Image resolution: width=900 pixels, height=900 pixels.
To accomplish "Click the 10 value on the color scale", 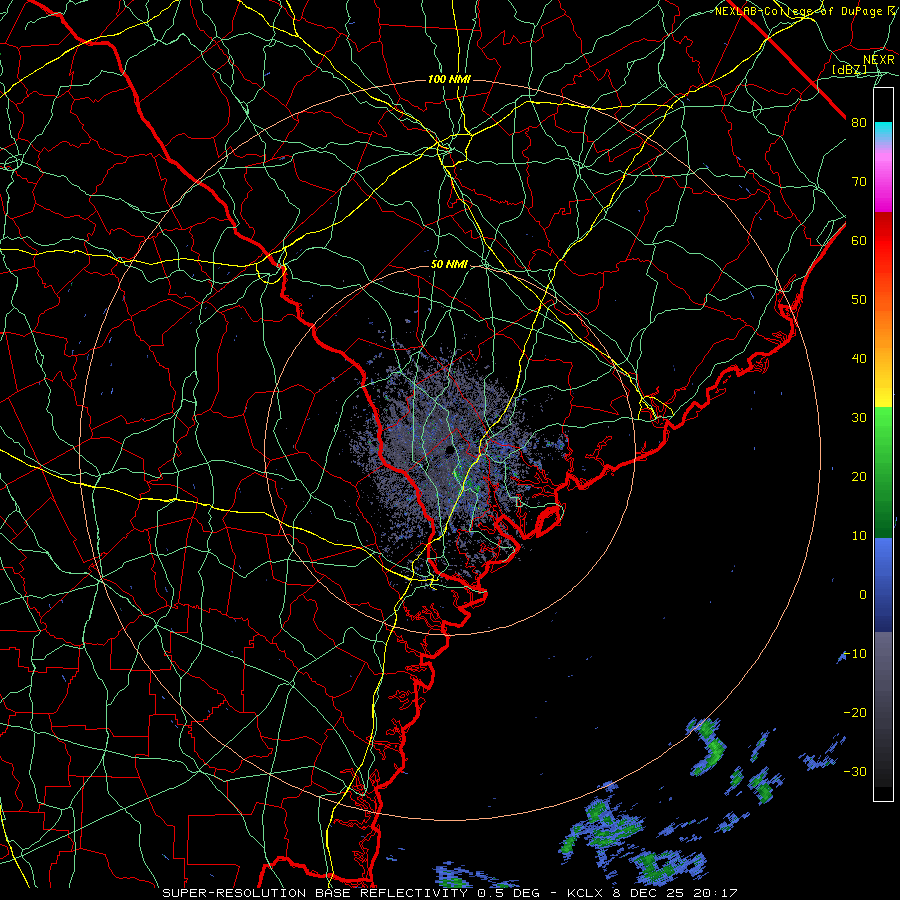I will (859, 536).
